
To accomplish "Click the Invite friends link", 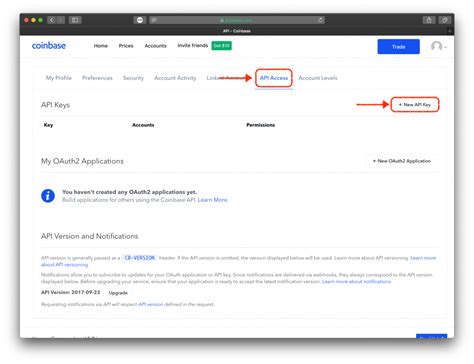I will point(193,45).
